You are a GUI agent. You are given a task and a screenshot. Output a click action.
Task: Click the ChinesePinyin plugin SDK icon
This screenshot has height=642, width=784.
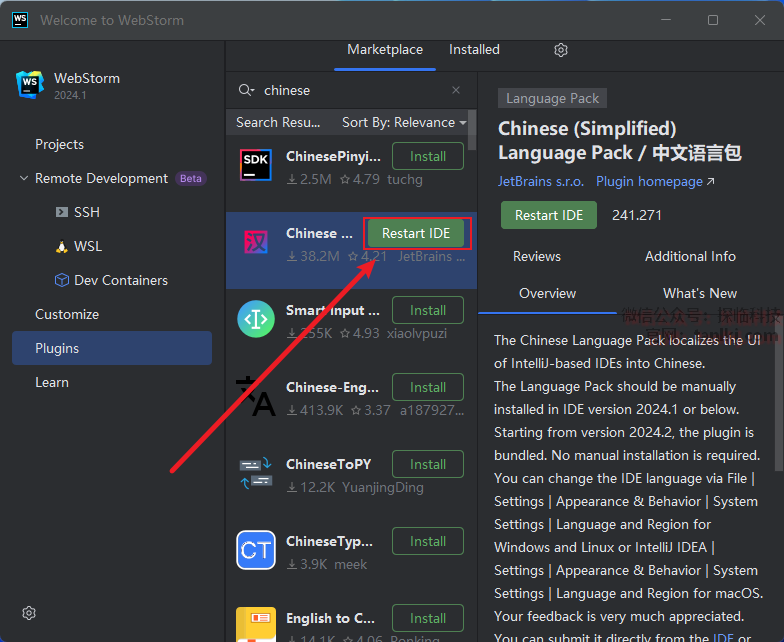tap(256, 166)
